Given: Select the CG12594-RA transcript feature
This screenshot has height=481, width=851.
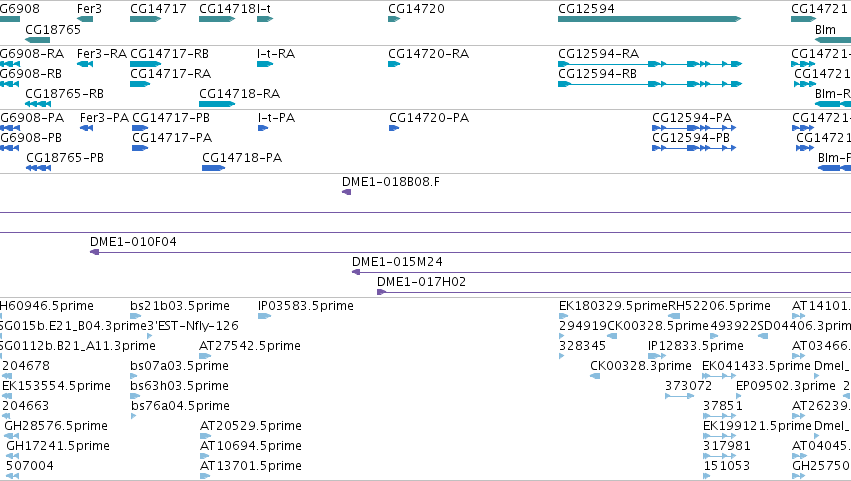Looking at the screenshot, I should pos(650,64).
